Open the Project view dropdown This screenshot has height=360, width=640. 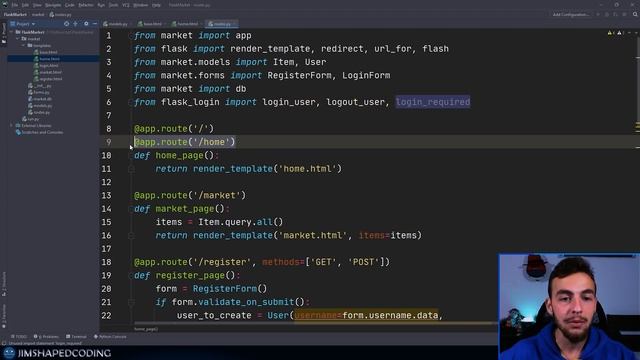pyautogui.click(x=23, y=24)
